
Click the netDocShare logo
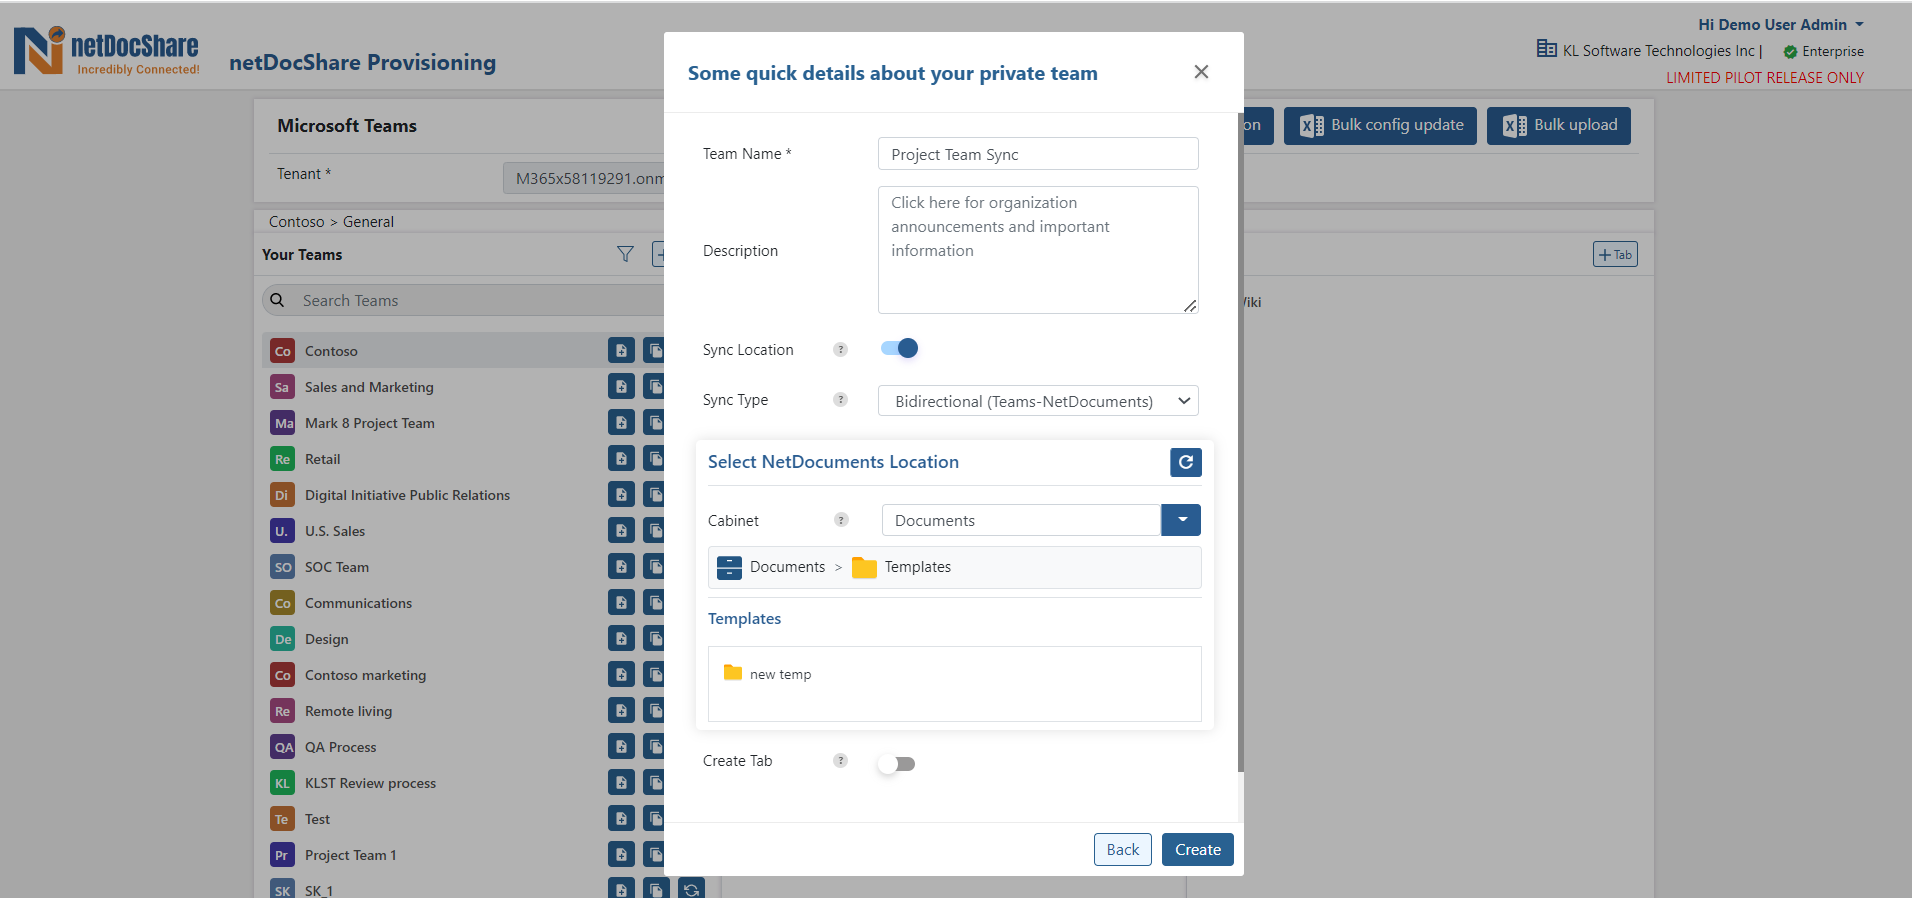click(x=106, y=50)
